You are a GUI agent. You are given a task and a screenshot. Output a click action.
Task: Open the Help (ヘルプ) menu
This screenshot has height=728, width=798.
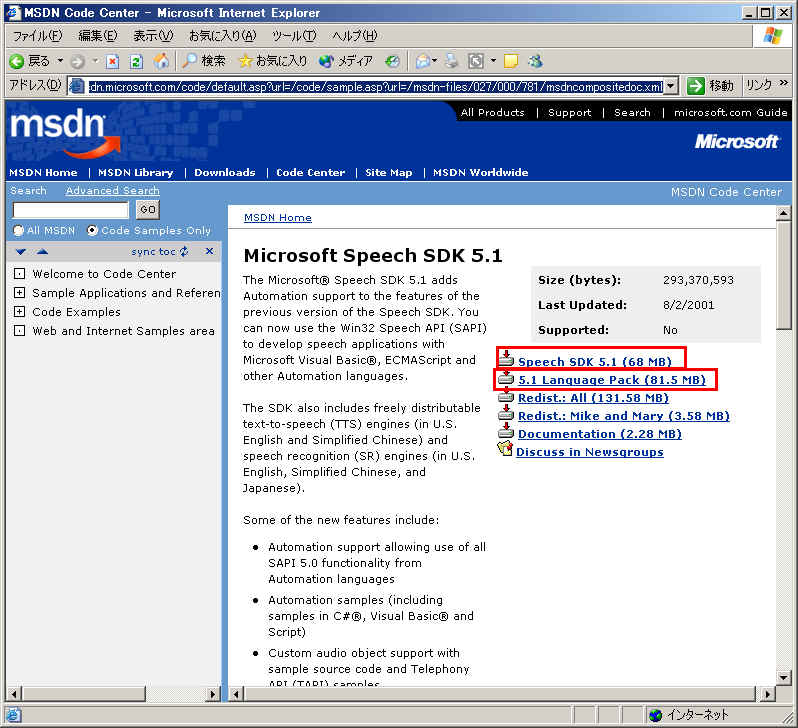tap(355, 36)
